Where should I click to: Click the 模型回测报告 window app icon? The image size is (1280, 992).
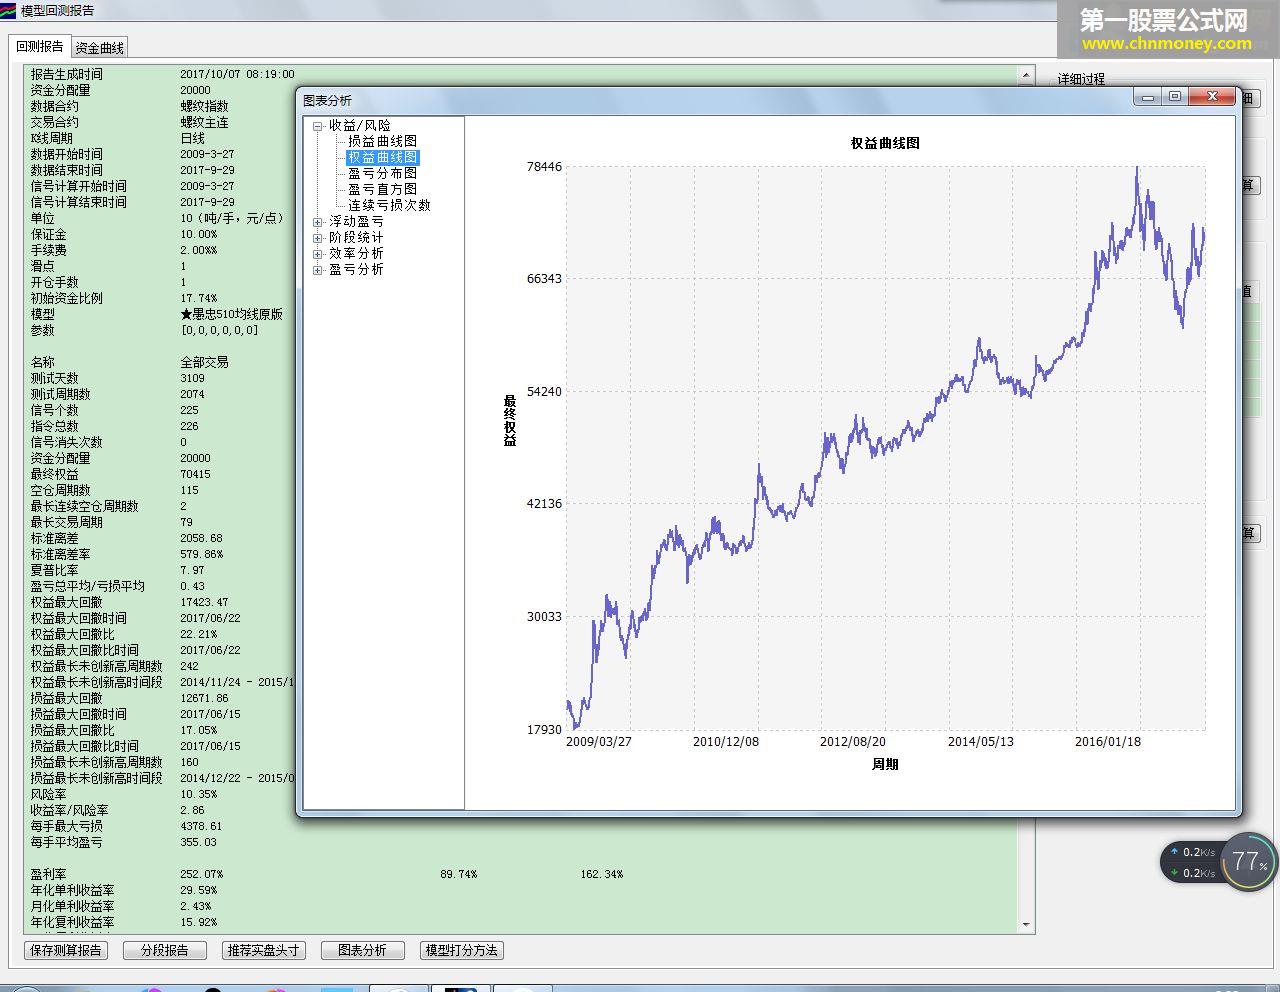(9, 10)
